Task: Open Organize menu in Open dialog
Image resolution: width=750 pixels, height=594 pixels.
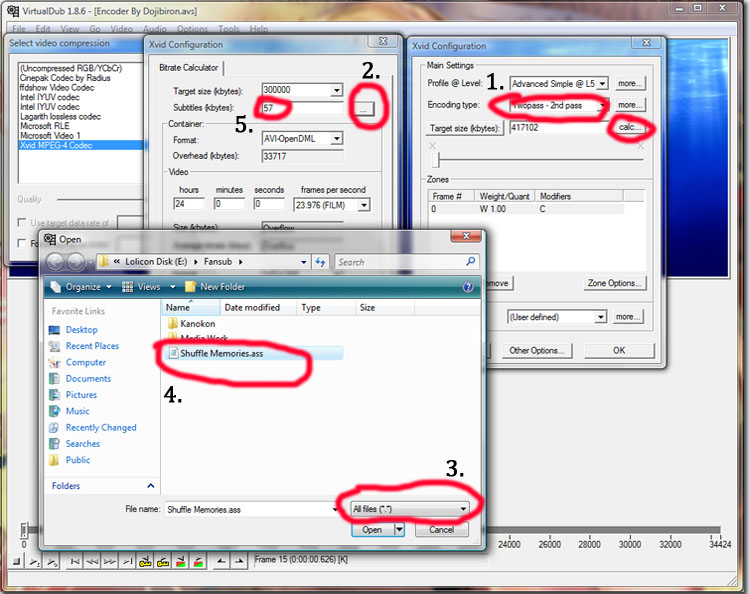Action: (x=82, y=286)
